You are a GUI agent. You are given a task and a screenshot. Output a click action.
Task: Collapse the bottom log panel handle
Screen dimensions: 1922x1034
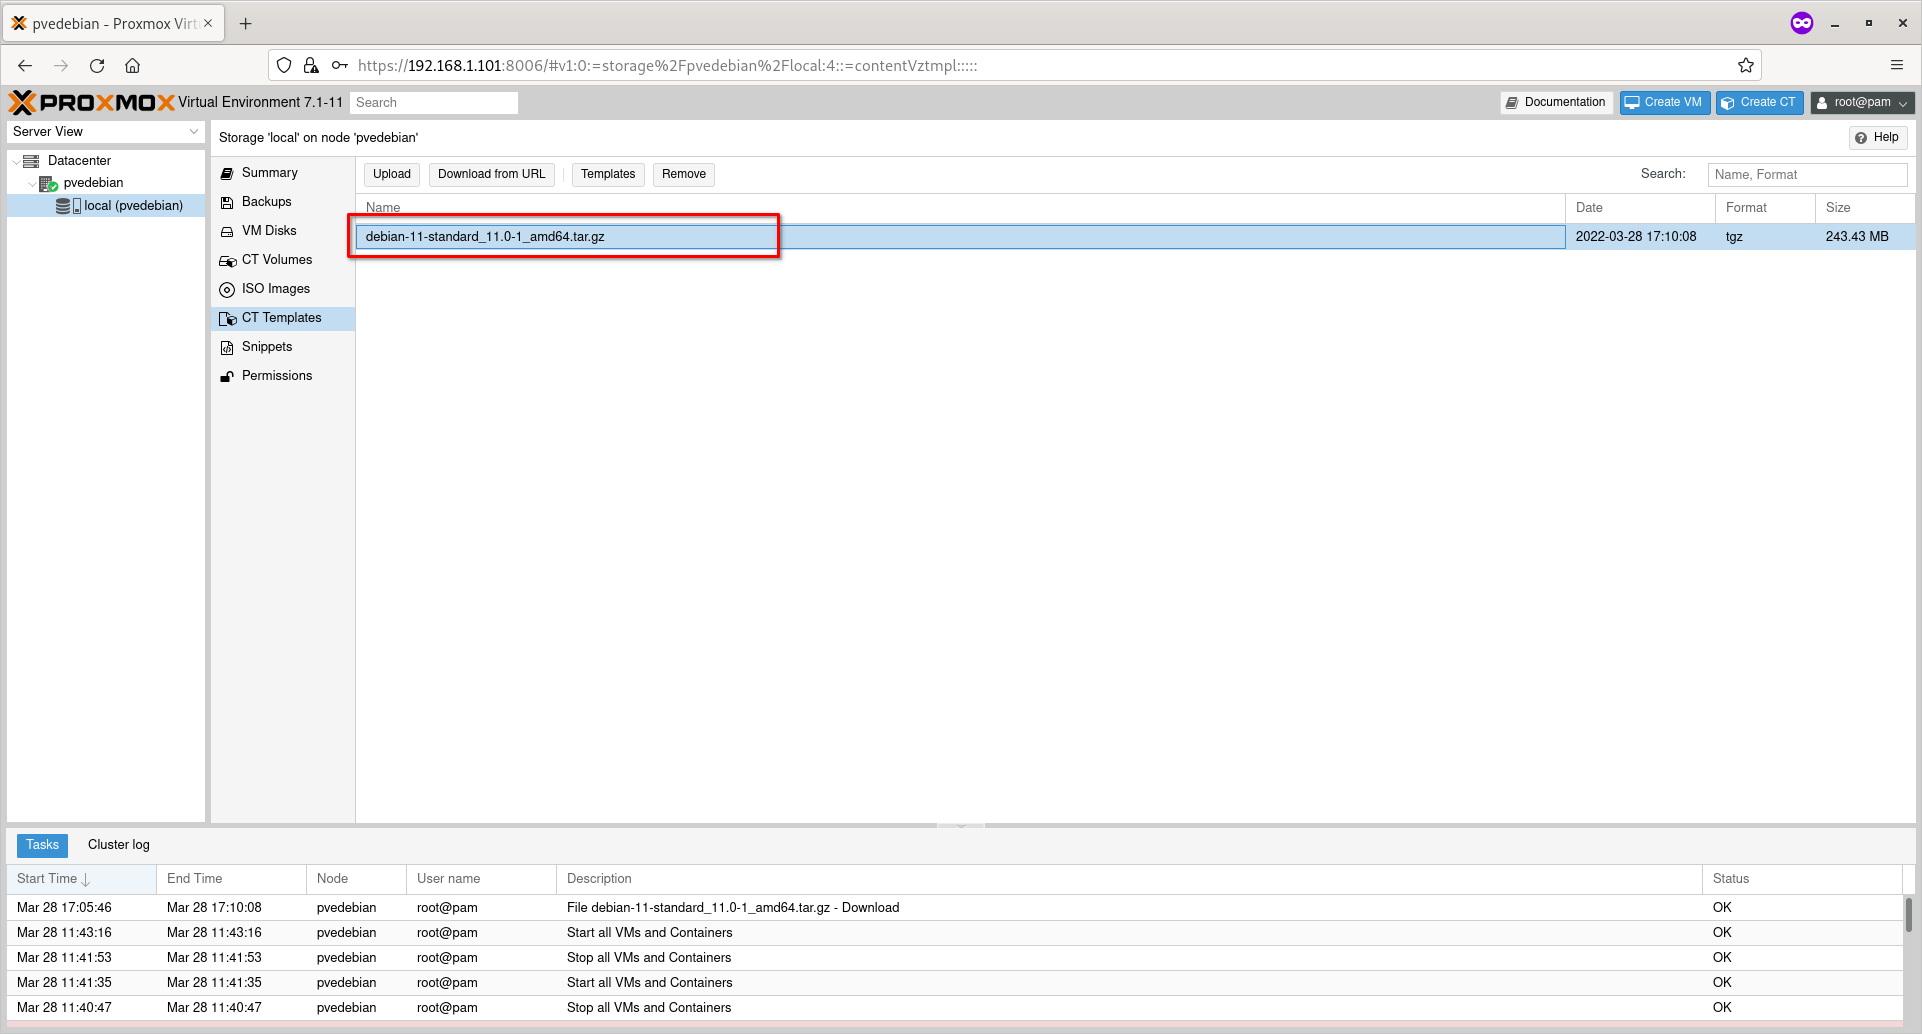[x=961, y=826]
